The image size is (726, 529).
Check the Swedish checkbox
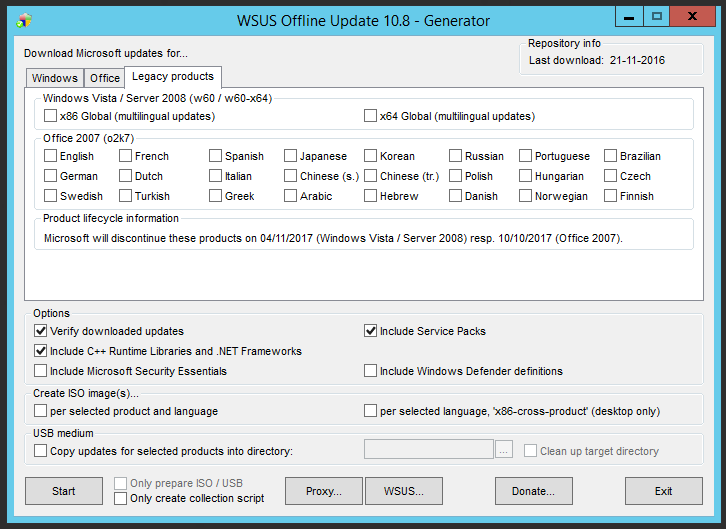pos(50,196)
